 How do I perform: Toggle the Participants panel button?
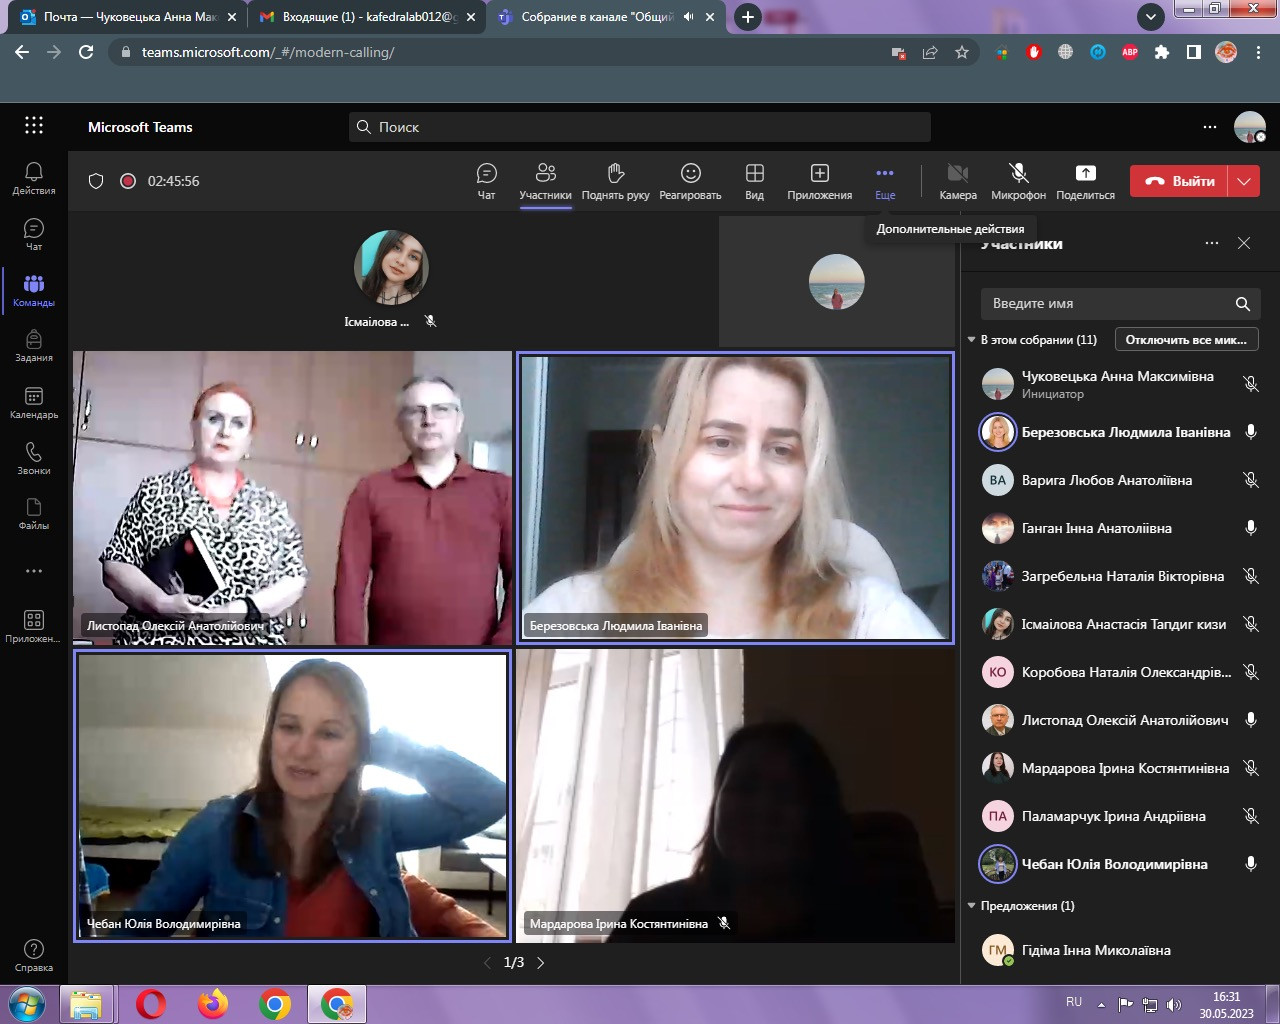point(545,181)
